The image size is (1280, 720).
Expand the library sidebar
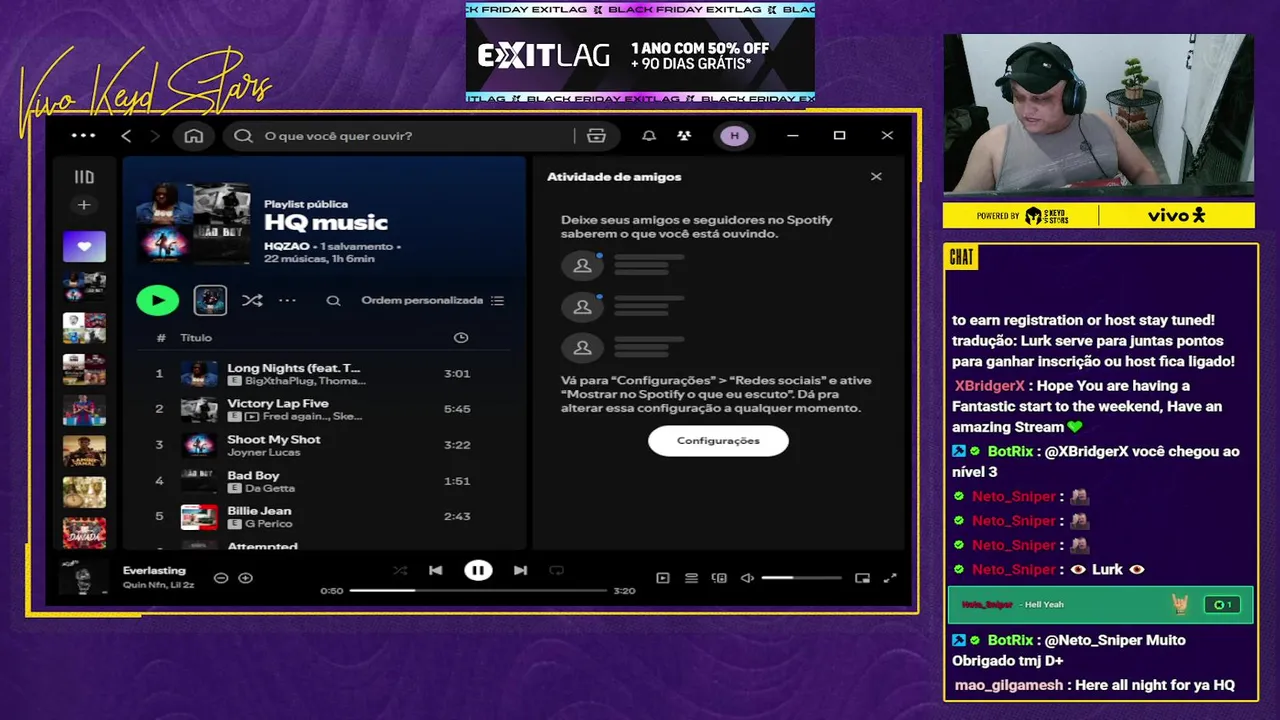click(x=84, y=177)
